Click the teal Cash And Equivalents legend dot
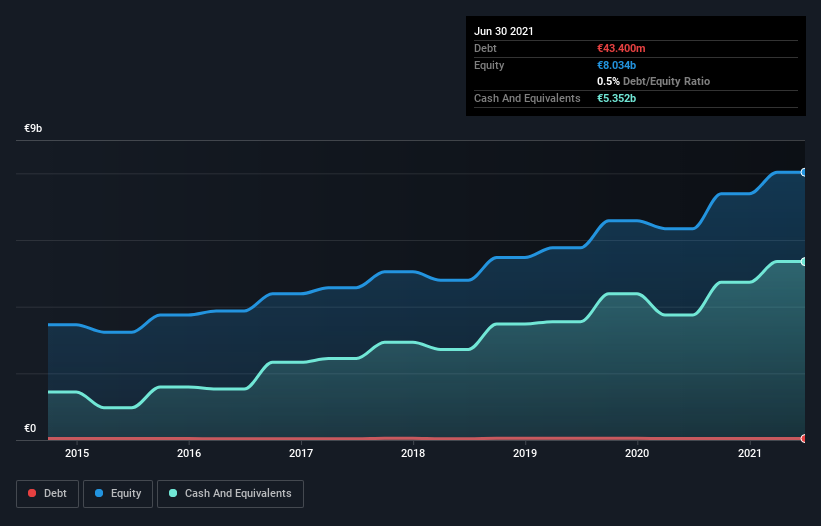The width and height of the screenshot is (821, 526). click(173, 493)
